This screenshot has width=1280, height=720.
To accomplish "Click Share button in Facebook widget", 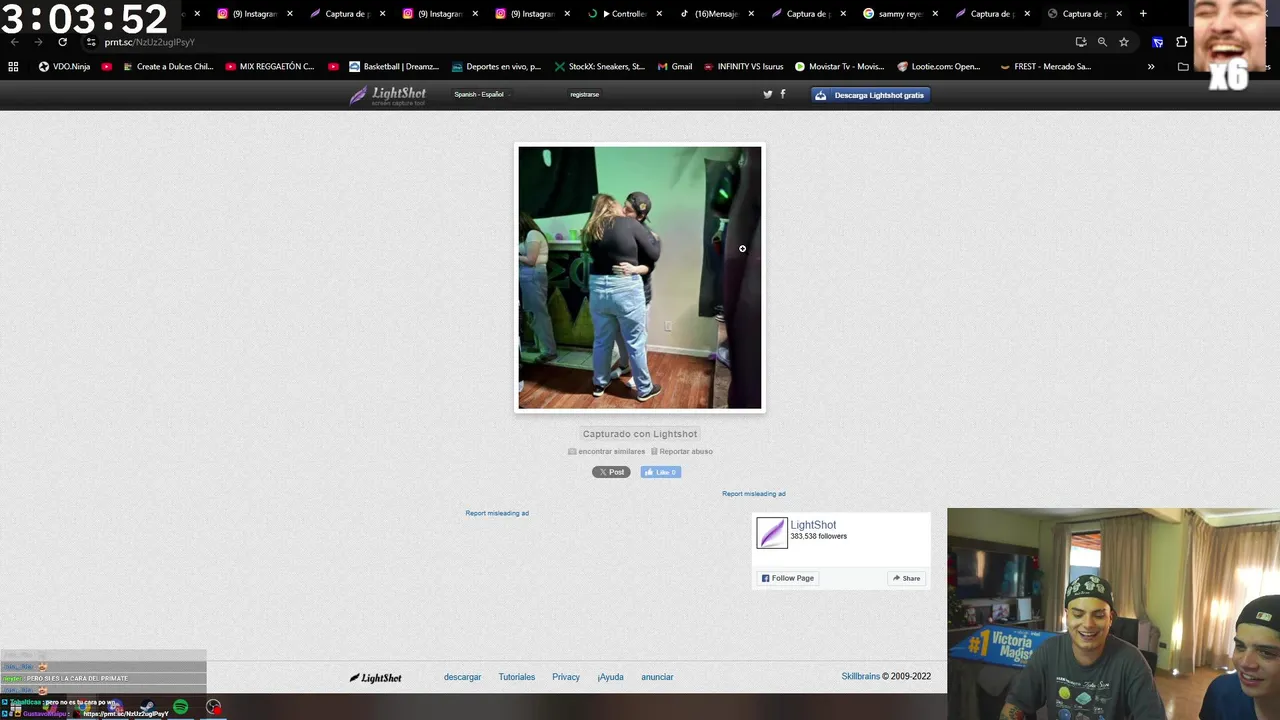I will click(x=906, y=578).
